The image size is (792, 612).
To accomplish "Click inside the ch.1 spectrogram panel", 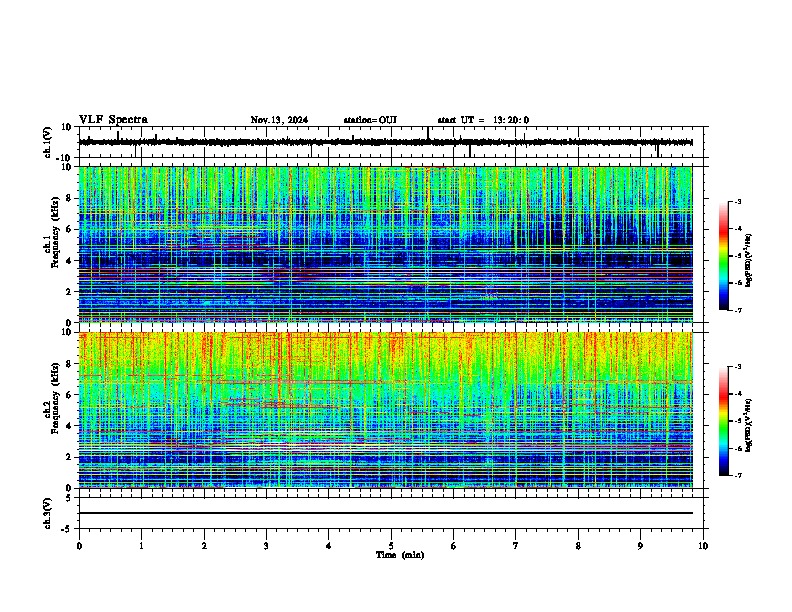I will (386, 244).
